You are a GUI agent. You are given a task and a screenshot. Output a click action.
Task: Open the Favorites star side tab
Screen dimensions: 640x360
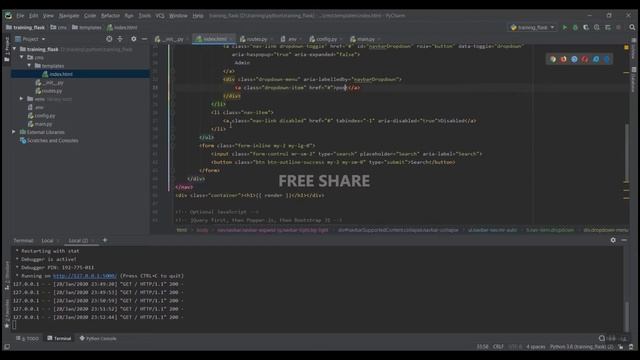pos(7,326)
